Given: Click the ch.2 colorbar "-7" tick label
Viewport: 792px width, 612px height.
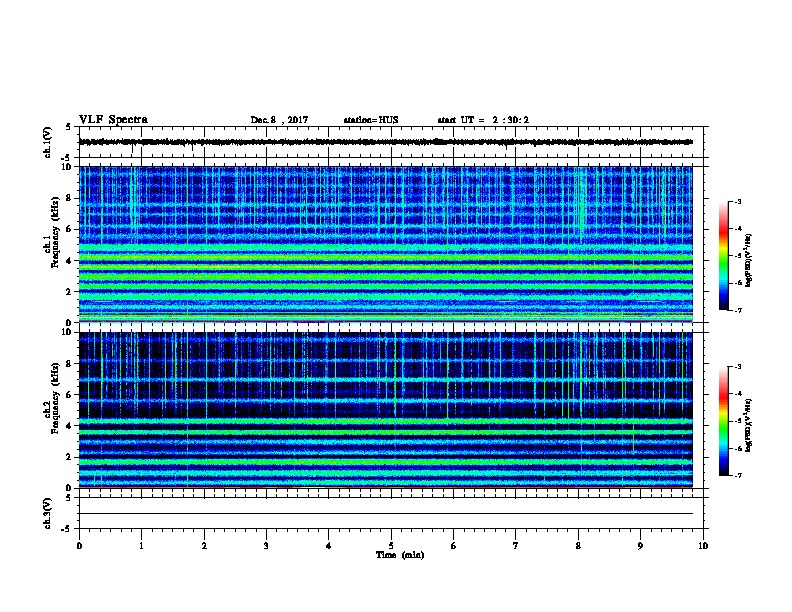Looking at the screenshot, I should [x=737, y=476].
